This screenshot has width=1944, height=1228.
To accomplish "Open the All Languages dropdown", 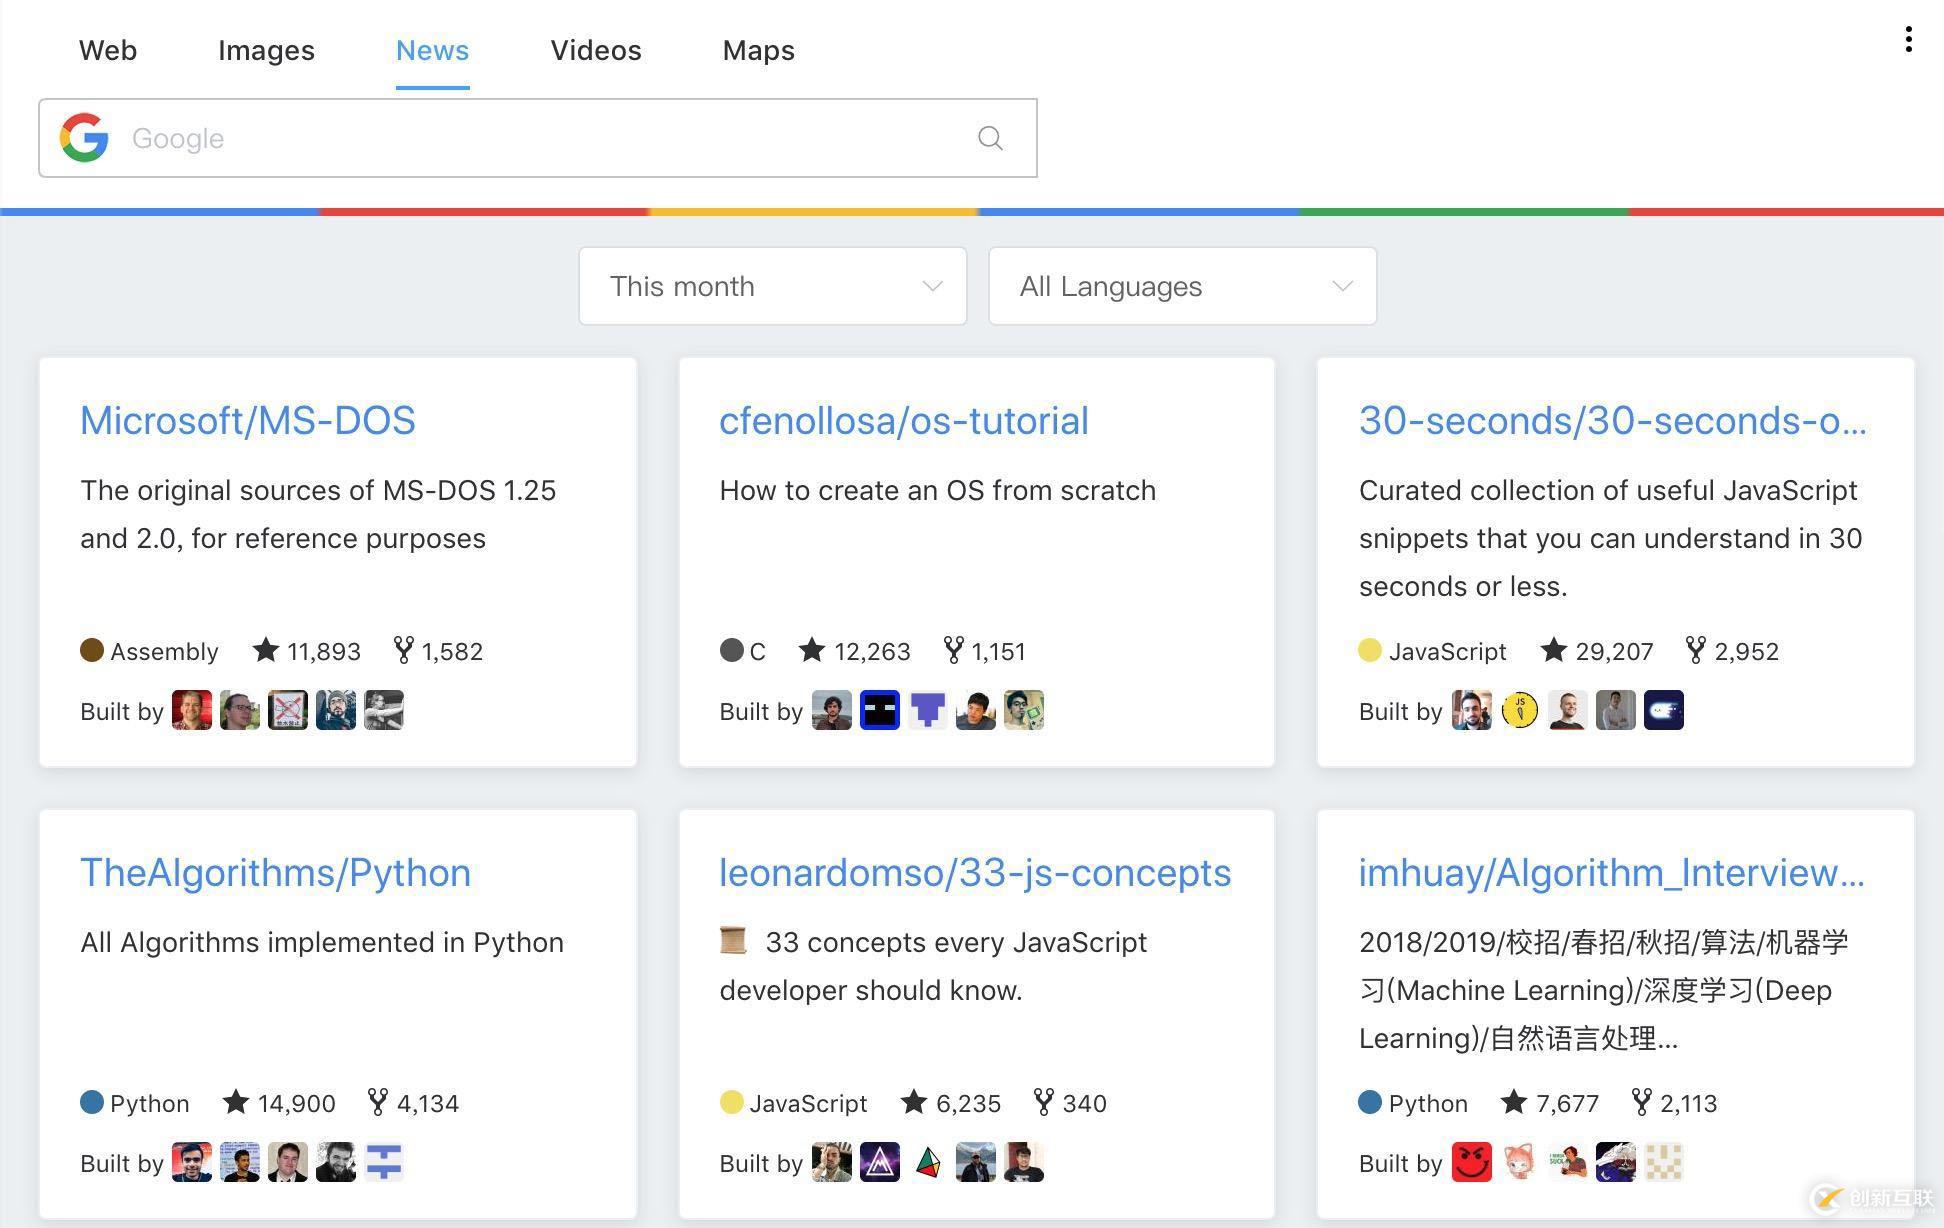I will point(1182,286).
